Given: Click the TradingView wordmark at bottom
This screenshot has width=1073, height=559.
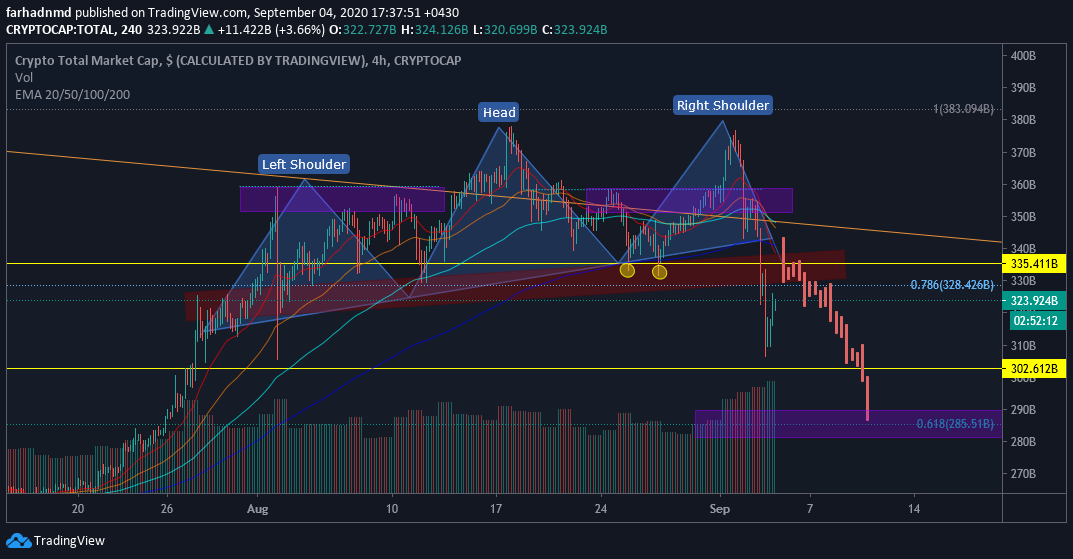Looking at the screenshot, I should coord(69,541).
